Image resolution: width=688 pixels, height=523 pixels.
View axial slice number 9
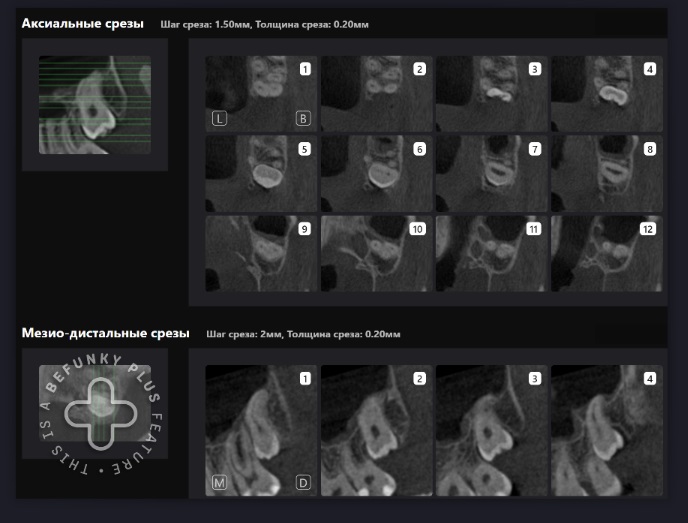(260, 253)
